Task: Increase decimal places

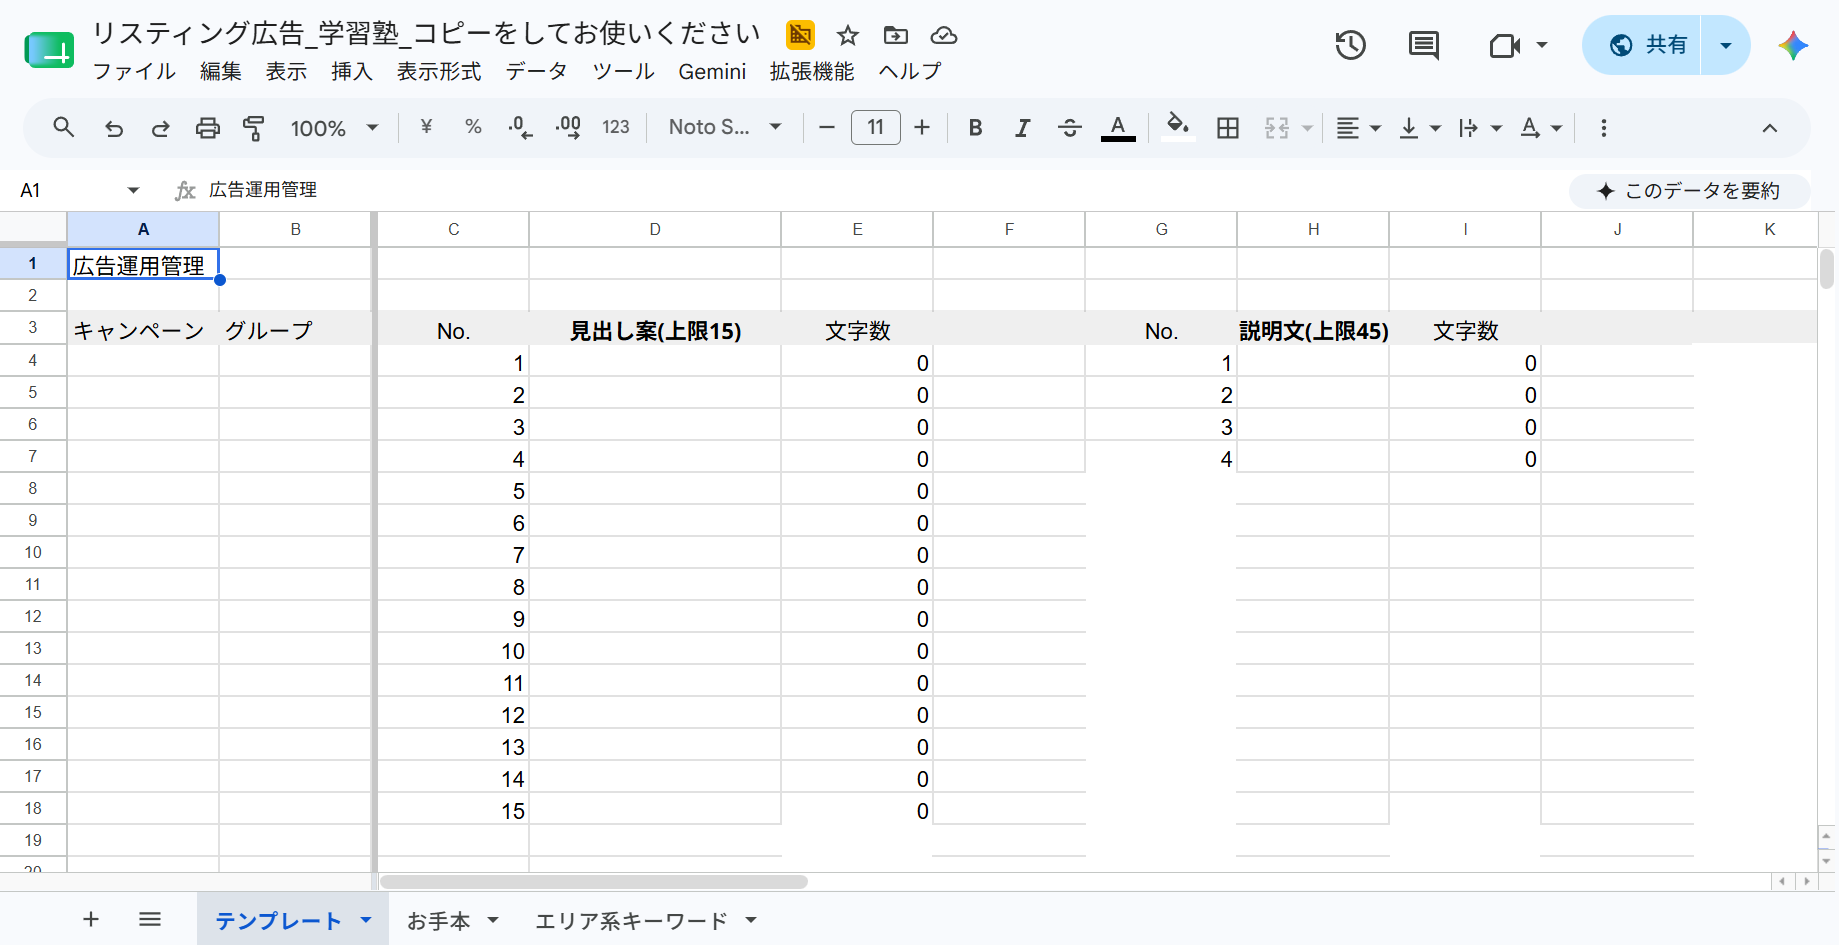Action: click(568, 127)
